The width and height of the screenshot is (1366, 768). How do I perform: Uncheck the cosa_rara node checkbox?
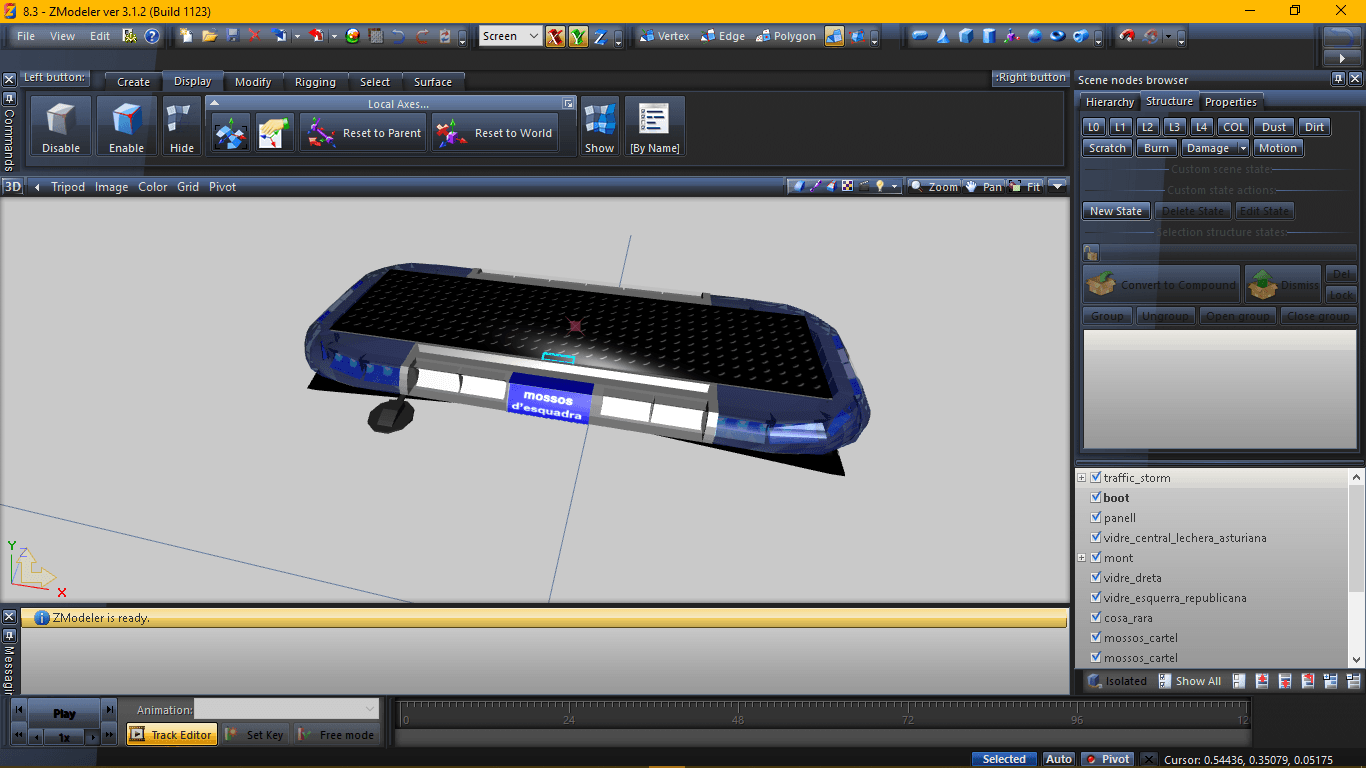(1096, 618)
